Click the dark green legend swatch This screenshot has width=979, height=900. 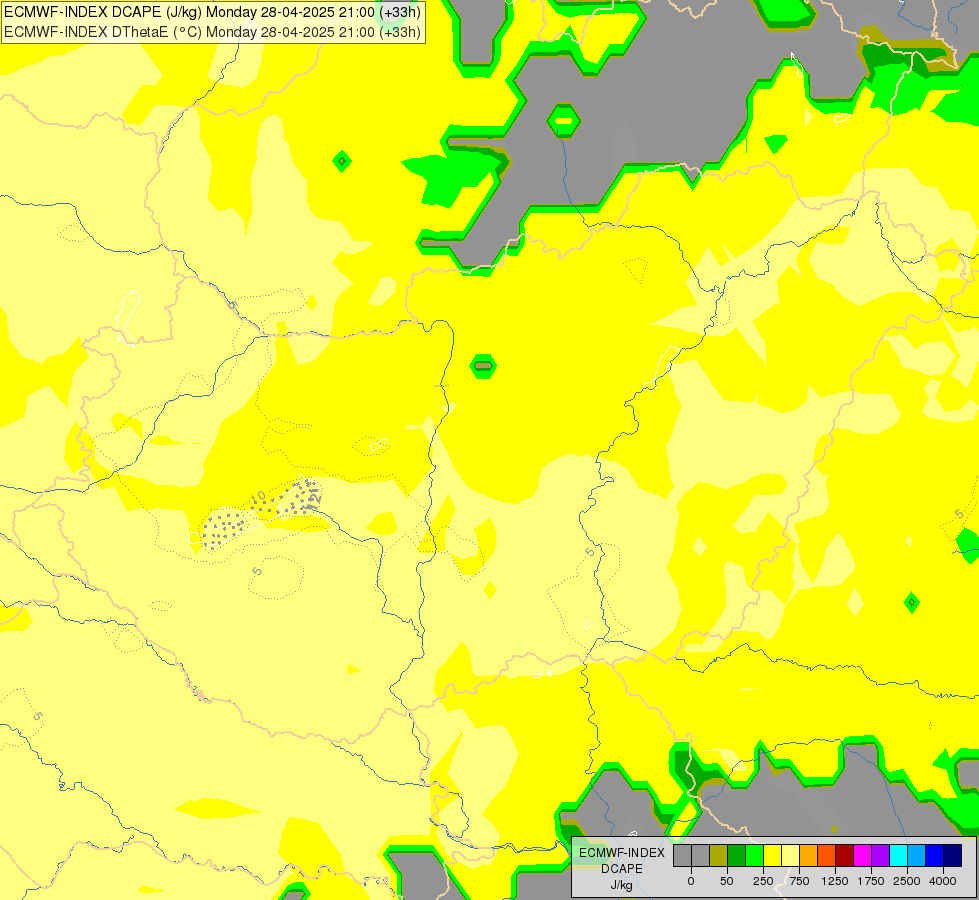737,856
